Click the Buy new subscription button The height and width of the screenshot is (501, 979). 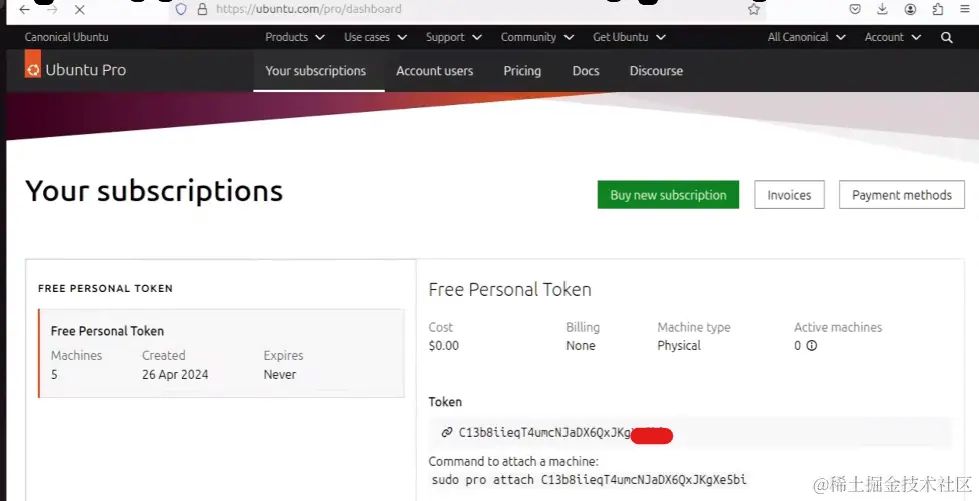click(x=668, y=195)
